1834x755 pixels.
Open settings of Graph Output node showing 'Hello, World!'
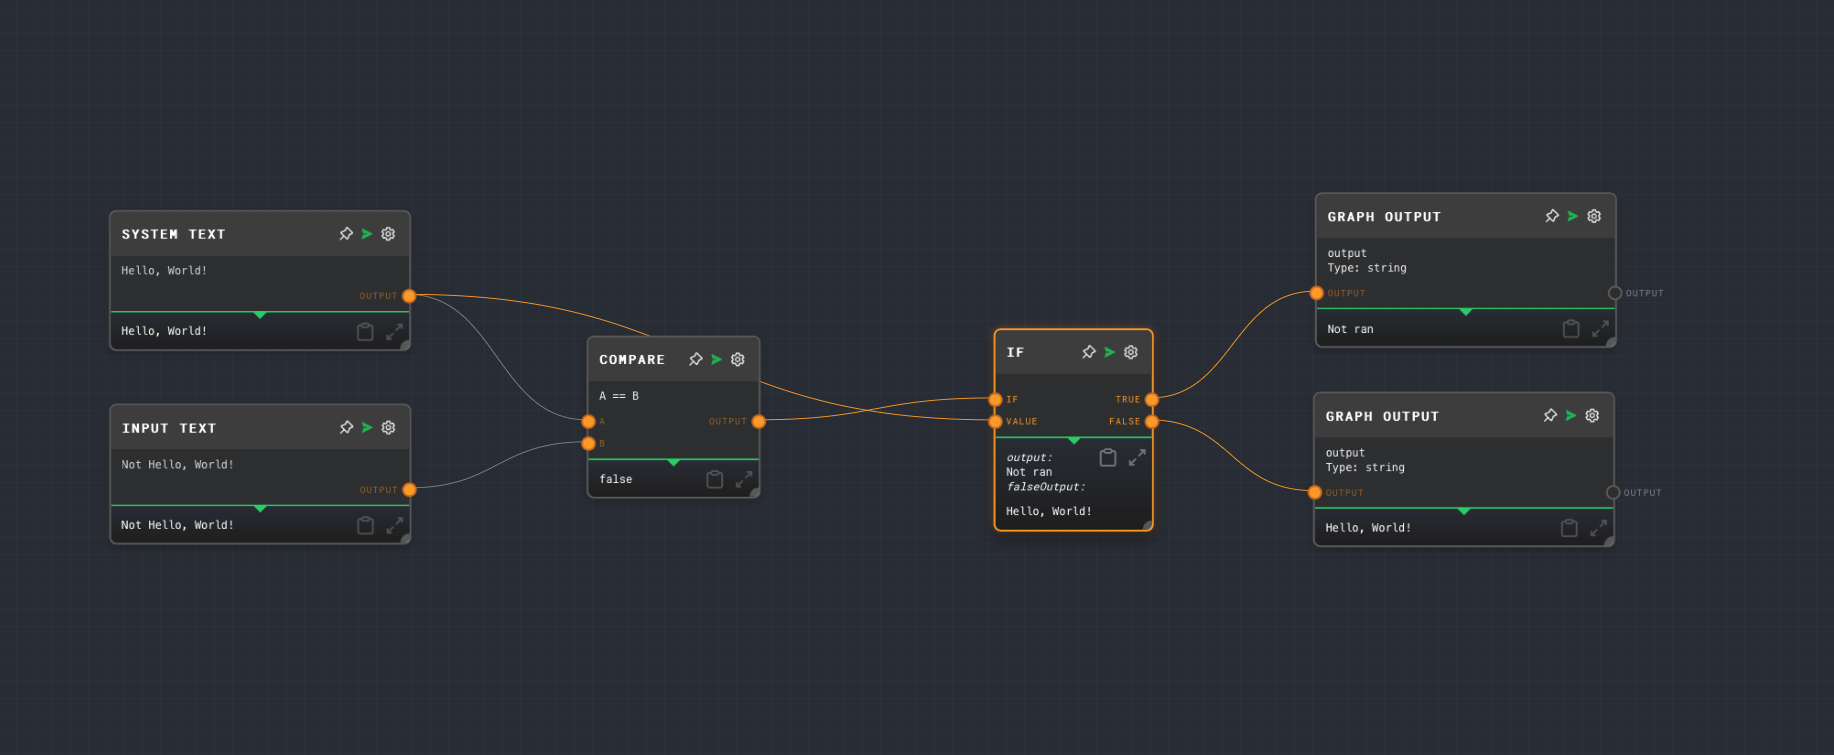coord(1592,415)
